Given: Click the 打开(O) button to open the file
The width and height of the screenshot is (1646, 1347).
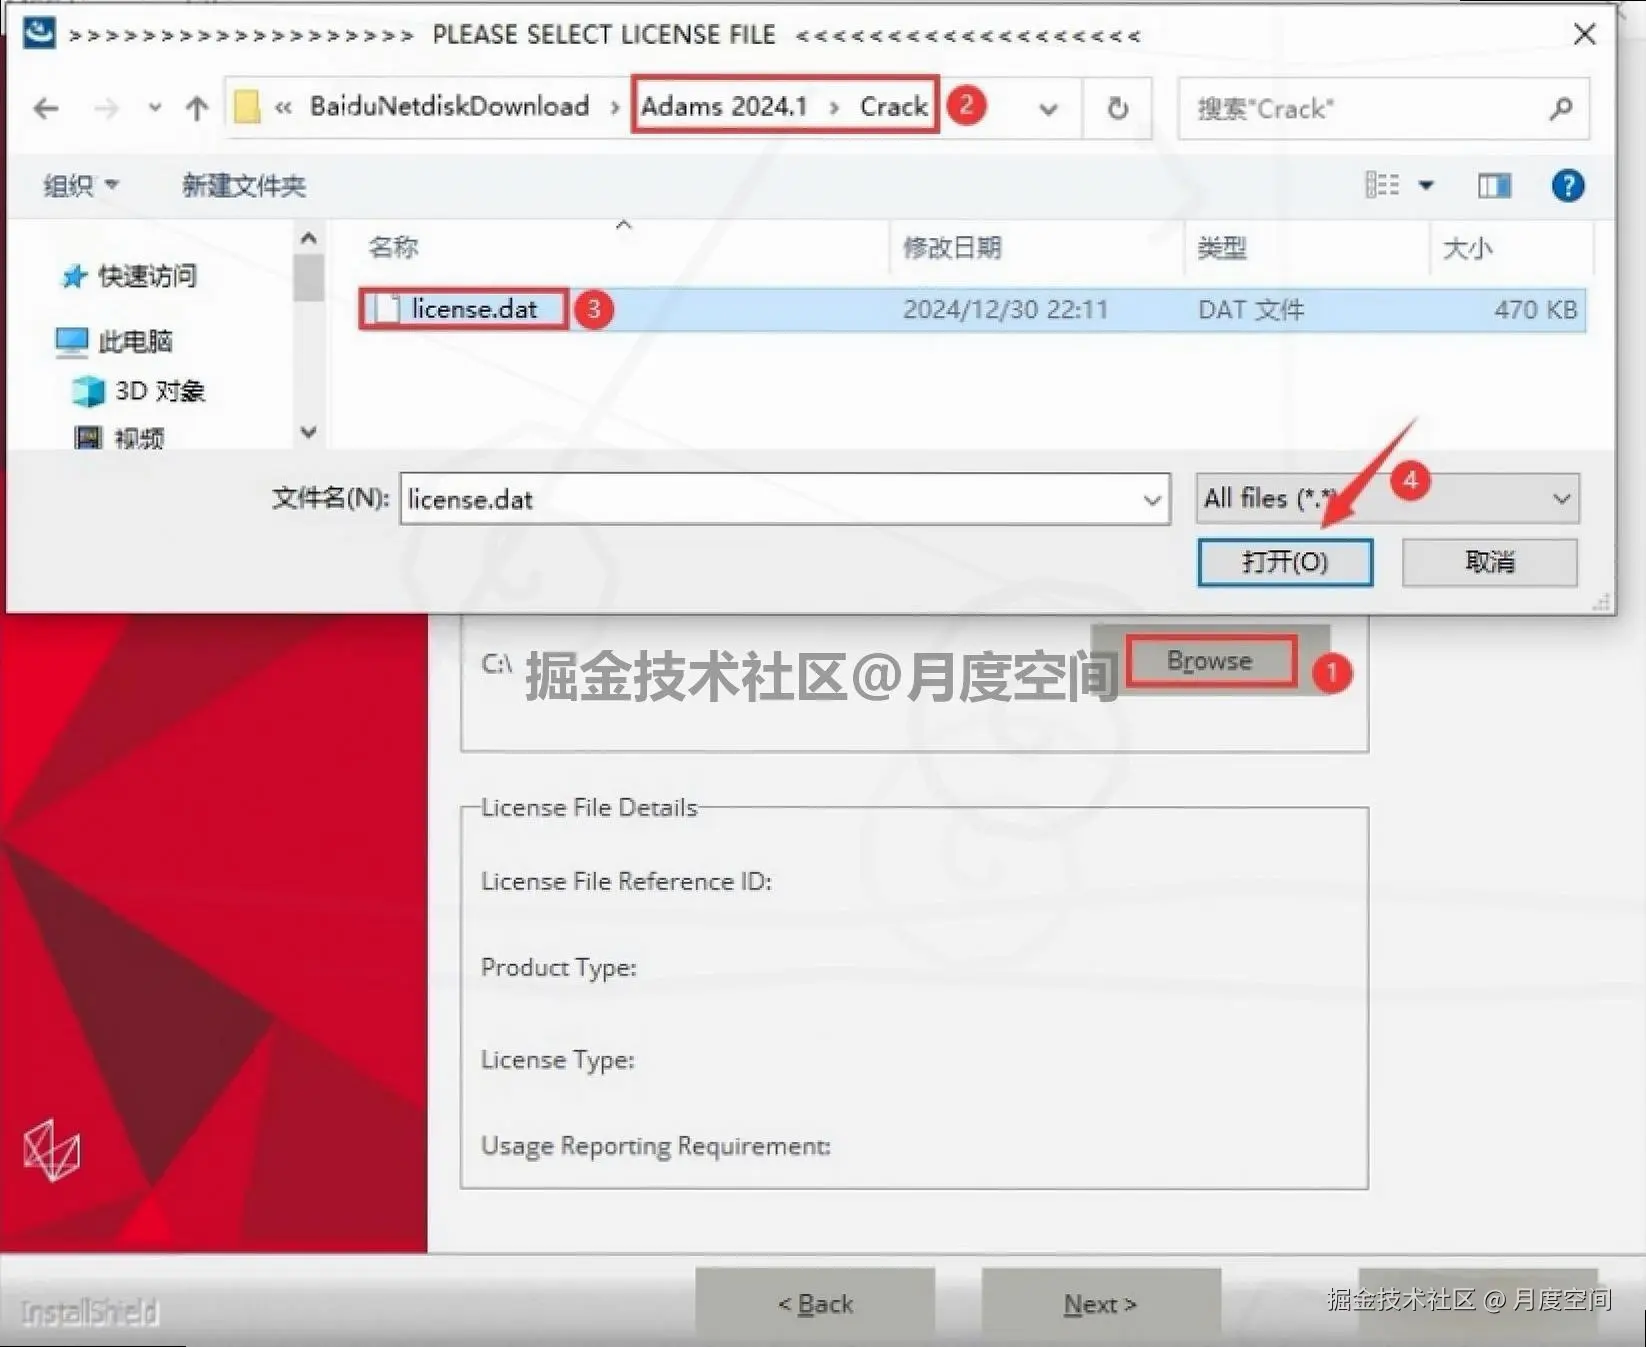Looking at the screenshot, I should (x=1285, y=562).
